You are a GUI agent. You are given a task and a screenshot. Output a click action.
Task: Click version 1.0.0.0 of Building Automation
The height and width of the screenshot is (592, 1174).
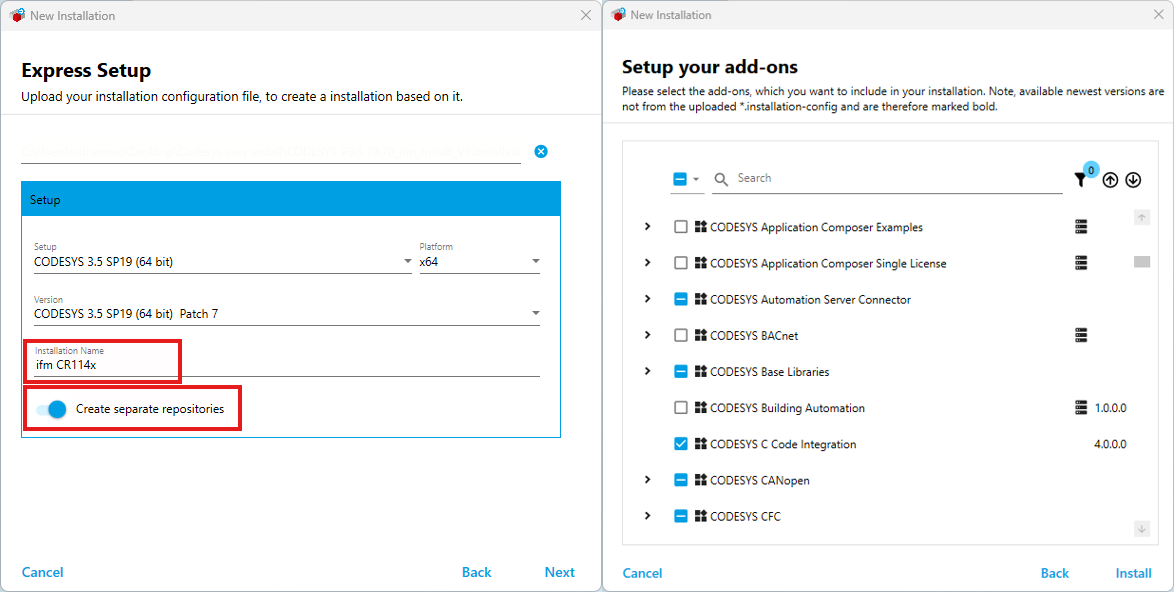click(x=1110, y=408)
